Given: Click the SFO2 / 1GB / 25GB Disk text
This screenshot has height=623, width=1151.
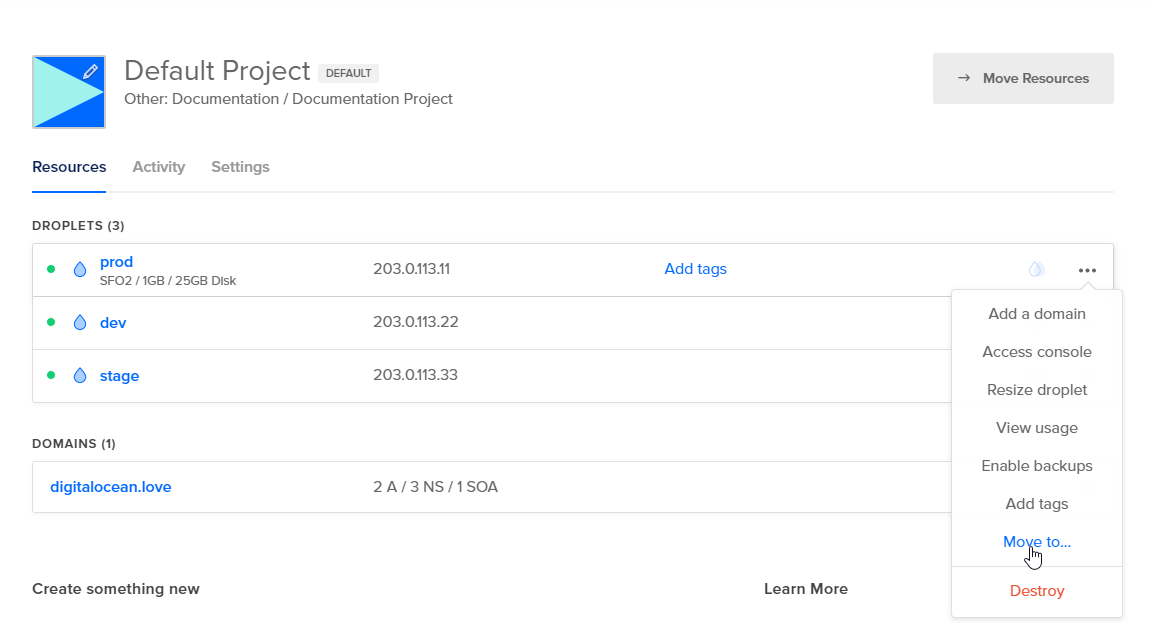Looking at the screenshot, I should pyautogui.click(x=168, y=281).
